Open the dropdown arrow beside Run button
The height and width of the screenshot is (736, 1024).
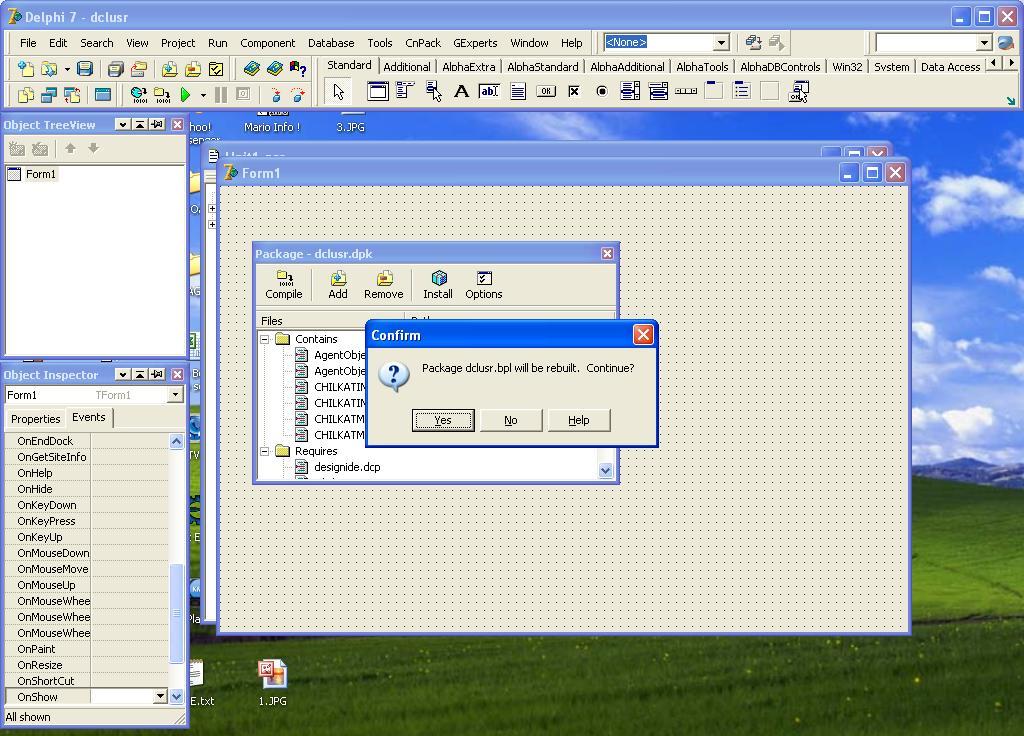point(203,95)
